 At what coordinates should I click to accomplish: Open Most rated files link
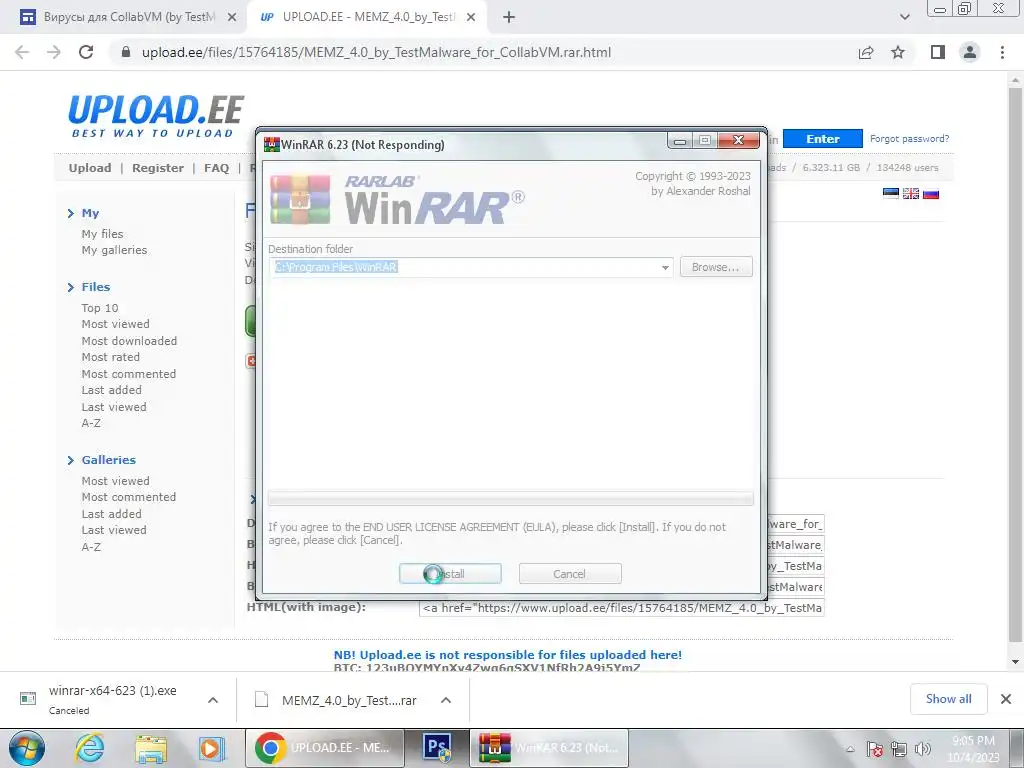click(110, 357)
